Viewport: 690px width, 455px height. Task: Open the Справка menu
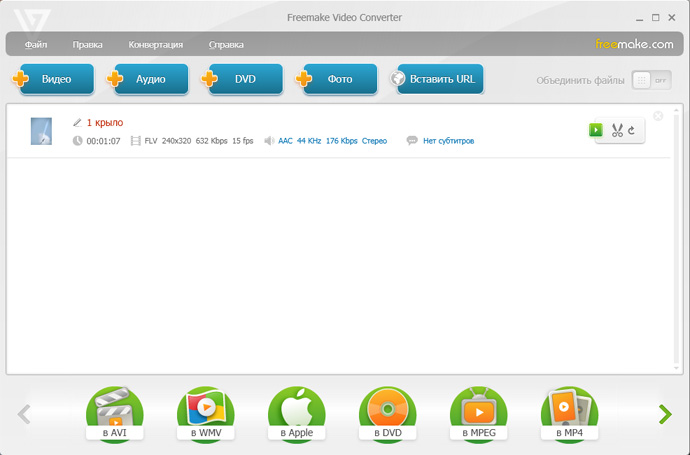(x=226, y=45)
